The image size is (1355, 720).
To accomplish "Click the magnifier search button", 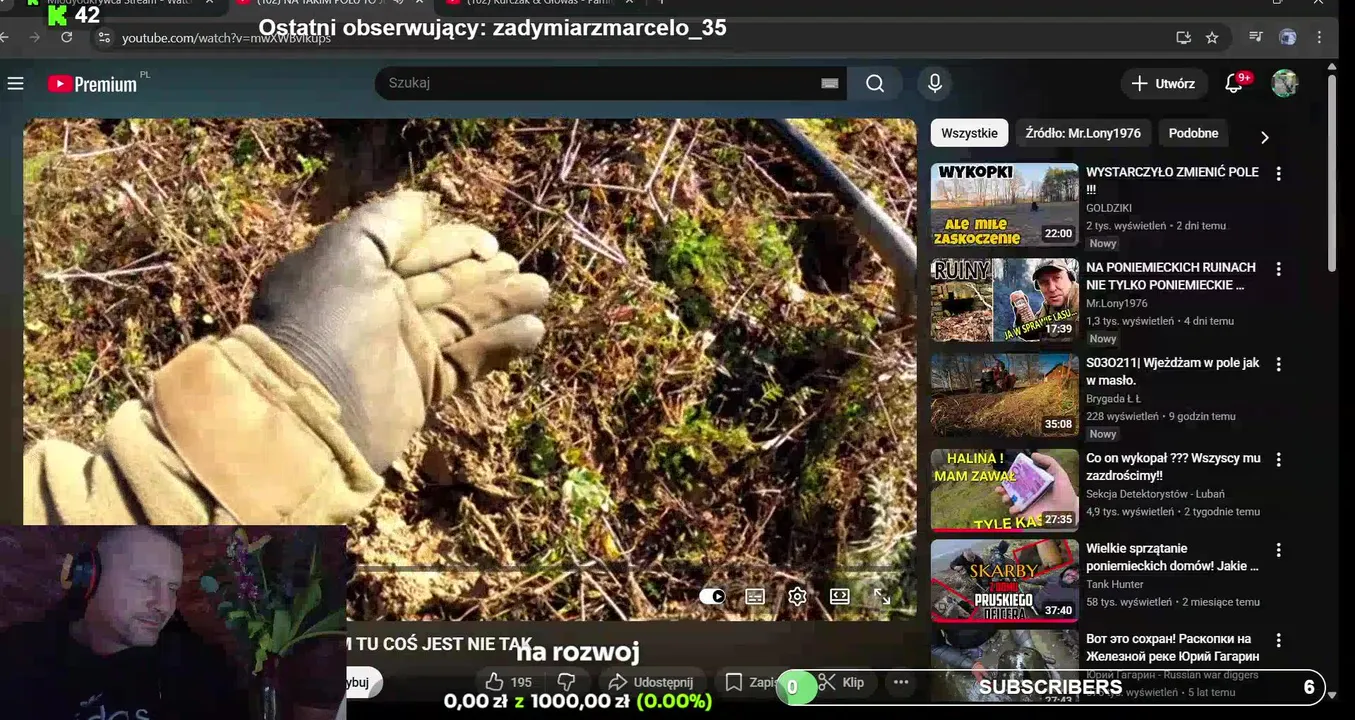I will 875,83.
